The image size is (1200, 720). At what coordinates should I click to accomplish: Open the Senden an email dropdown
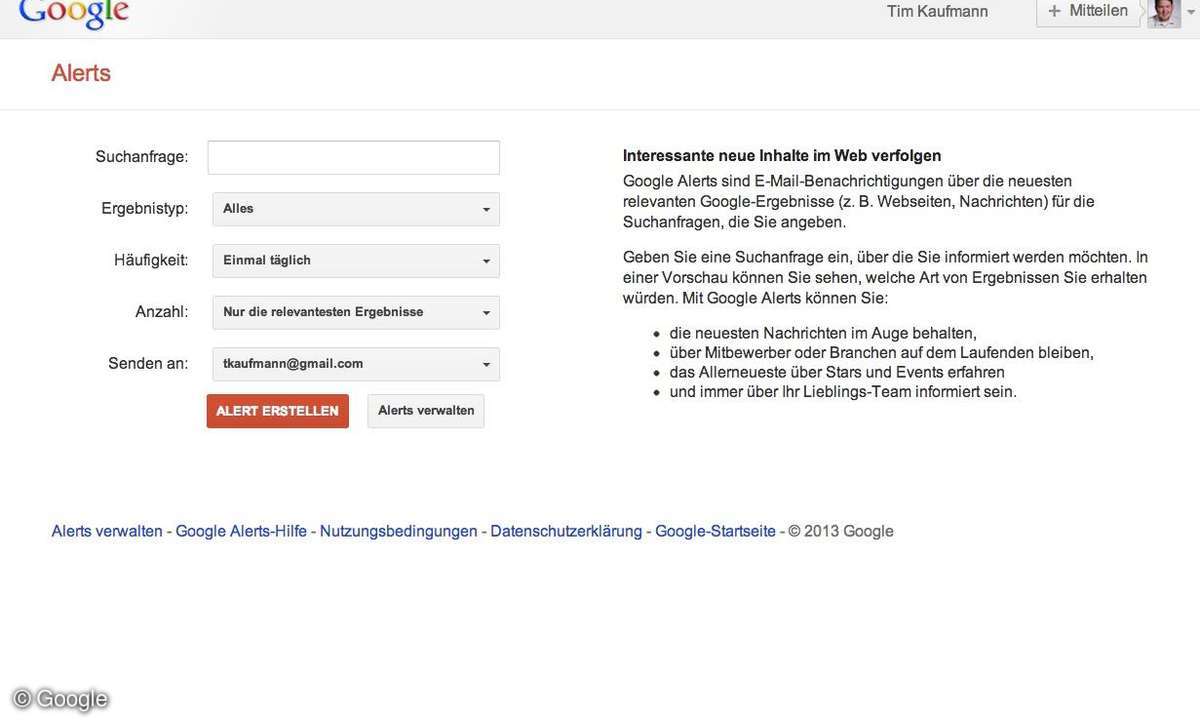click(356, 364)
